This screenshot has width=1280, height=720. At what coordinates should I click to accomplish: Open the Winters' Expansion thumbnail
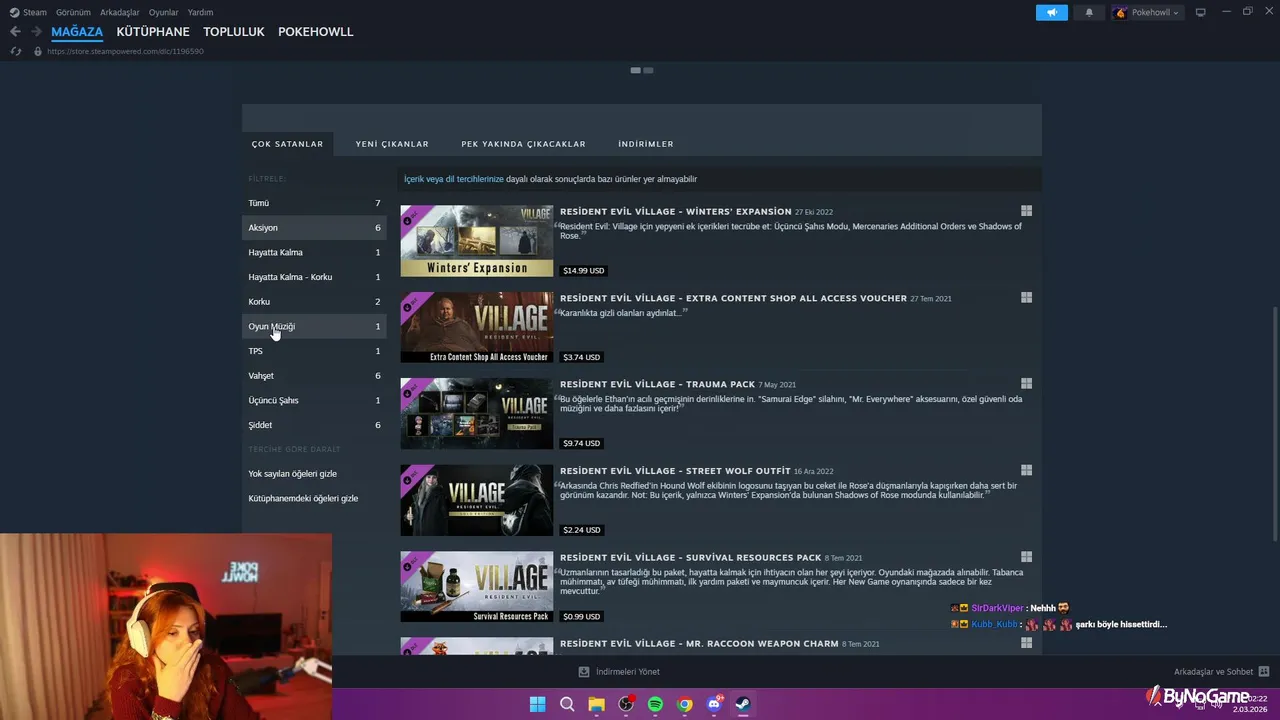coord(477,241)
